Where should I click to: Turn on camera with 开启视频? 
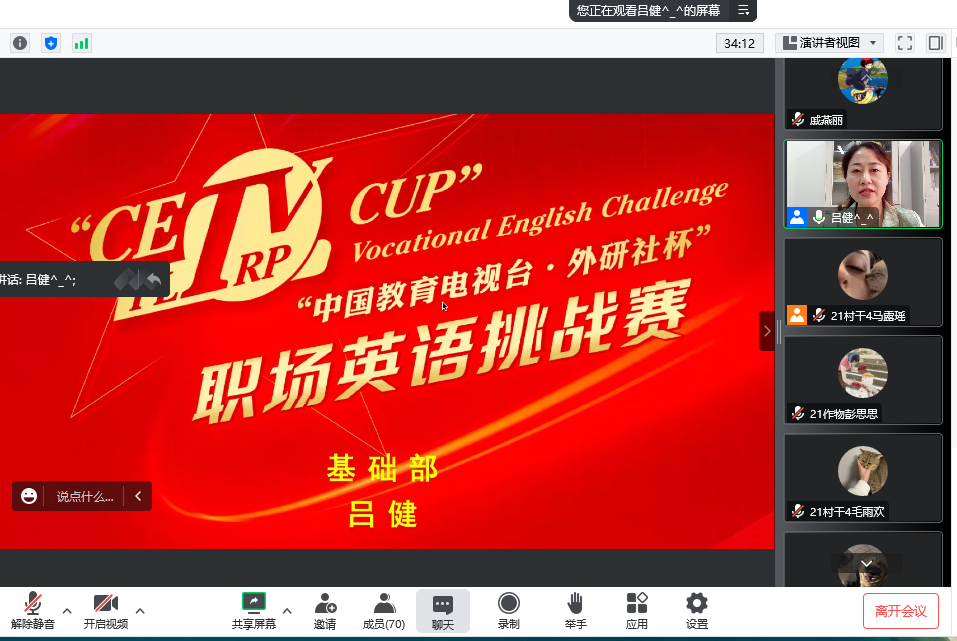106,610
